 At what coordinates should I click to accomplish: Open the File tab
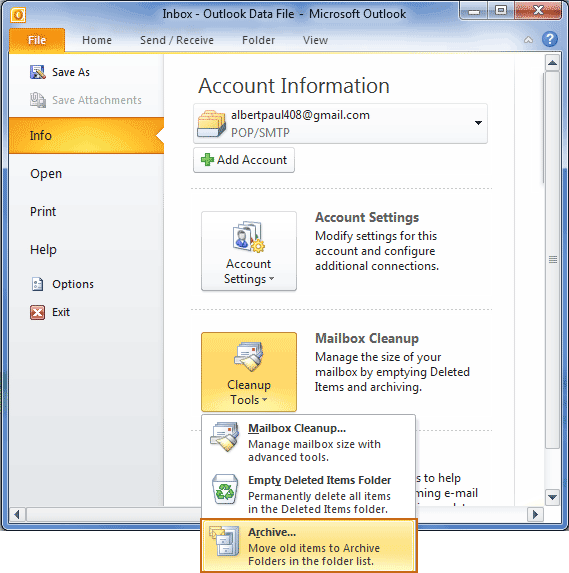37,40
